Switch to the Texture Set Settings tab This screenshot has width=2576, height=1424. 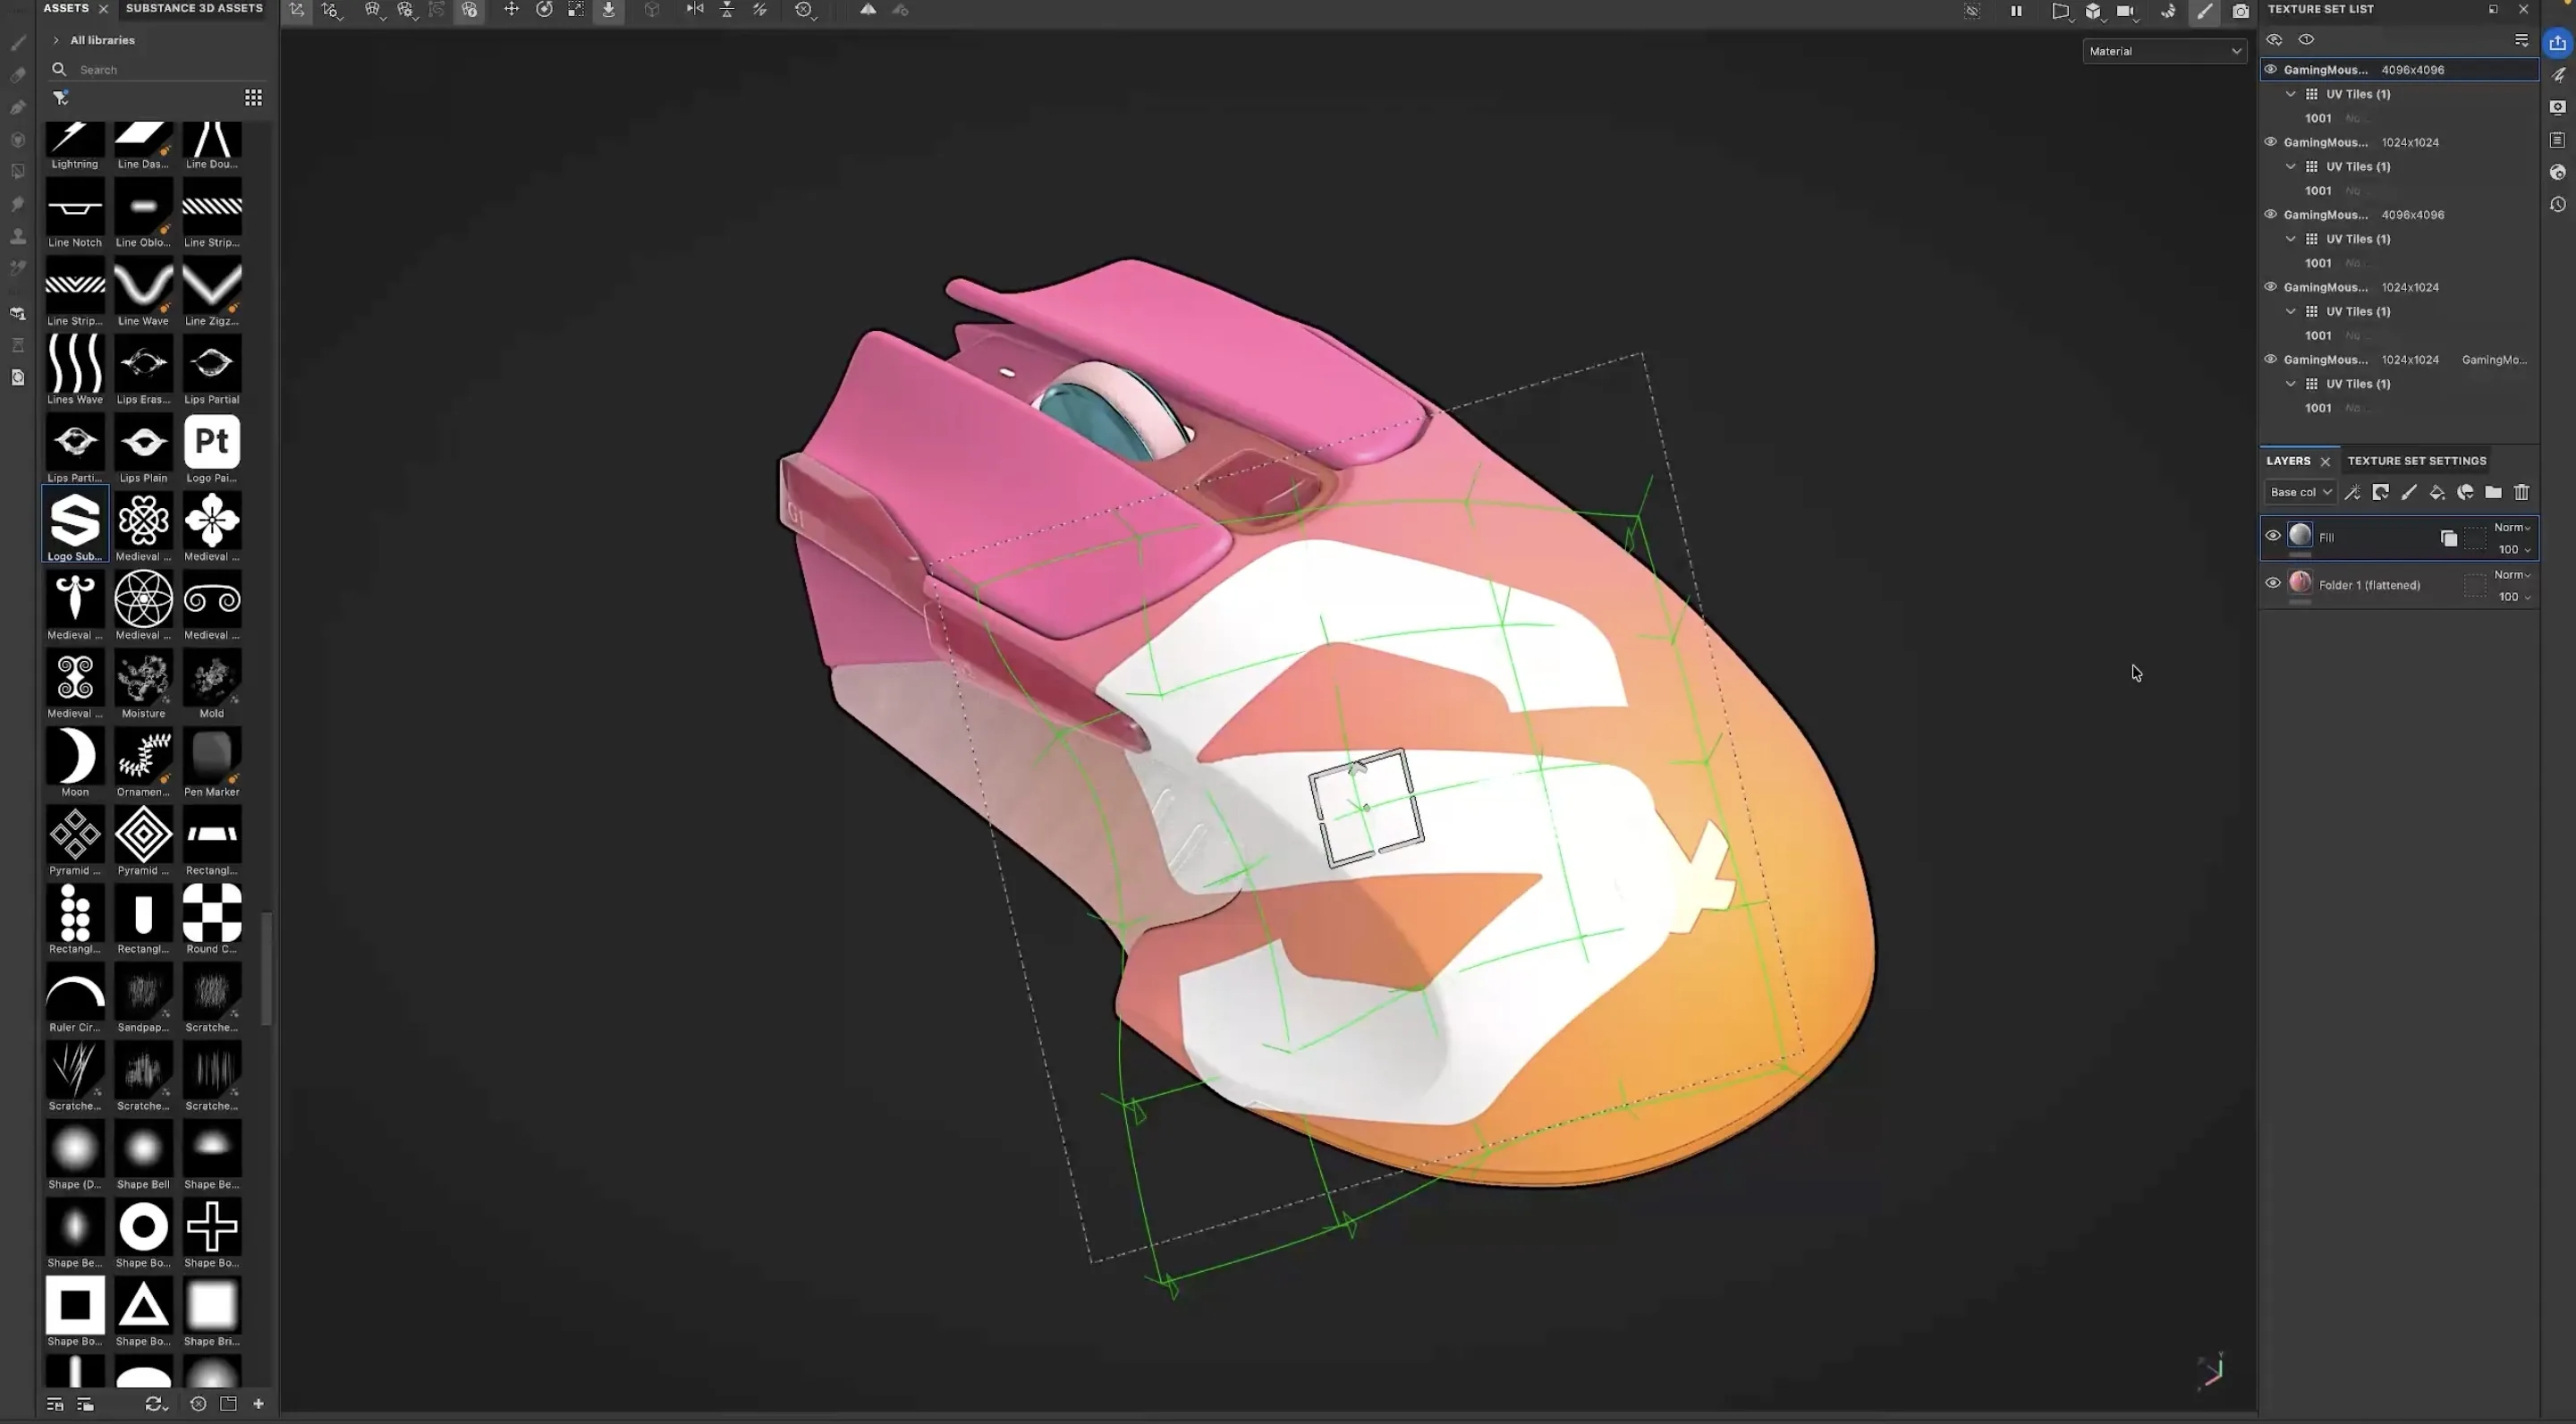pyautogui.click(x=2416, y=461)
